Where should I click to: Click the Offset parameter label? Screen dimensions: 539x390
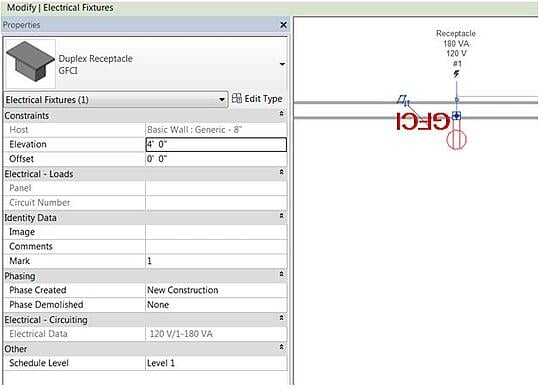coord(21,159)
